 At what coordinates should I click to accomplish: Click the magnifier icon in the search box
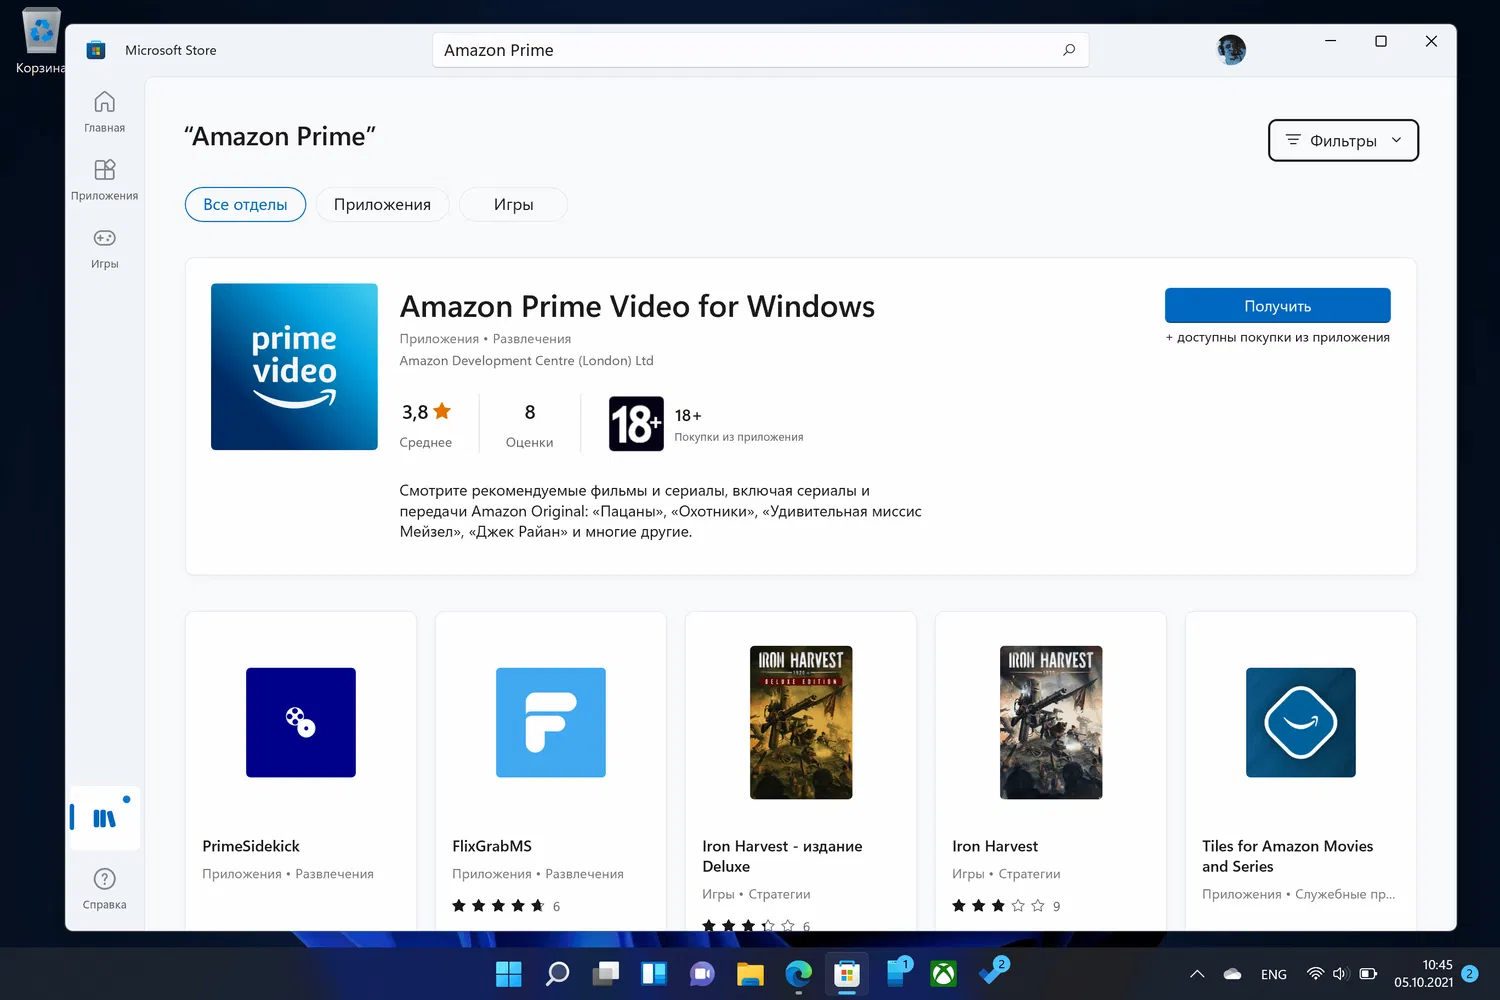click(x=1069, y=50)
